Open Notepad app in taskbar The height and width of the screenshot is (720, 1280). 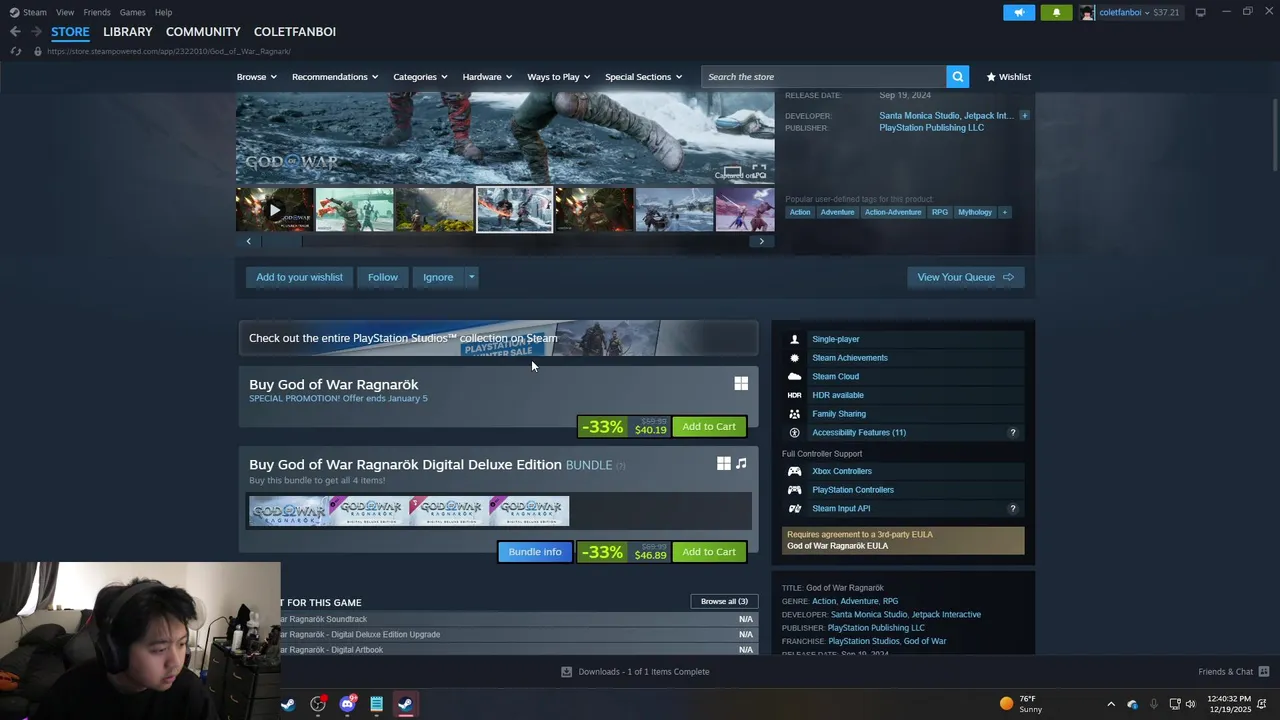376,704
